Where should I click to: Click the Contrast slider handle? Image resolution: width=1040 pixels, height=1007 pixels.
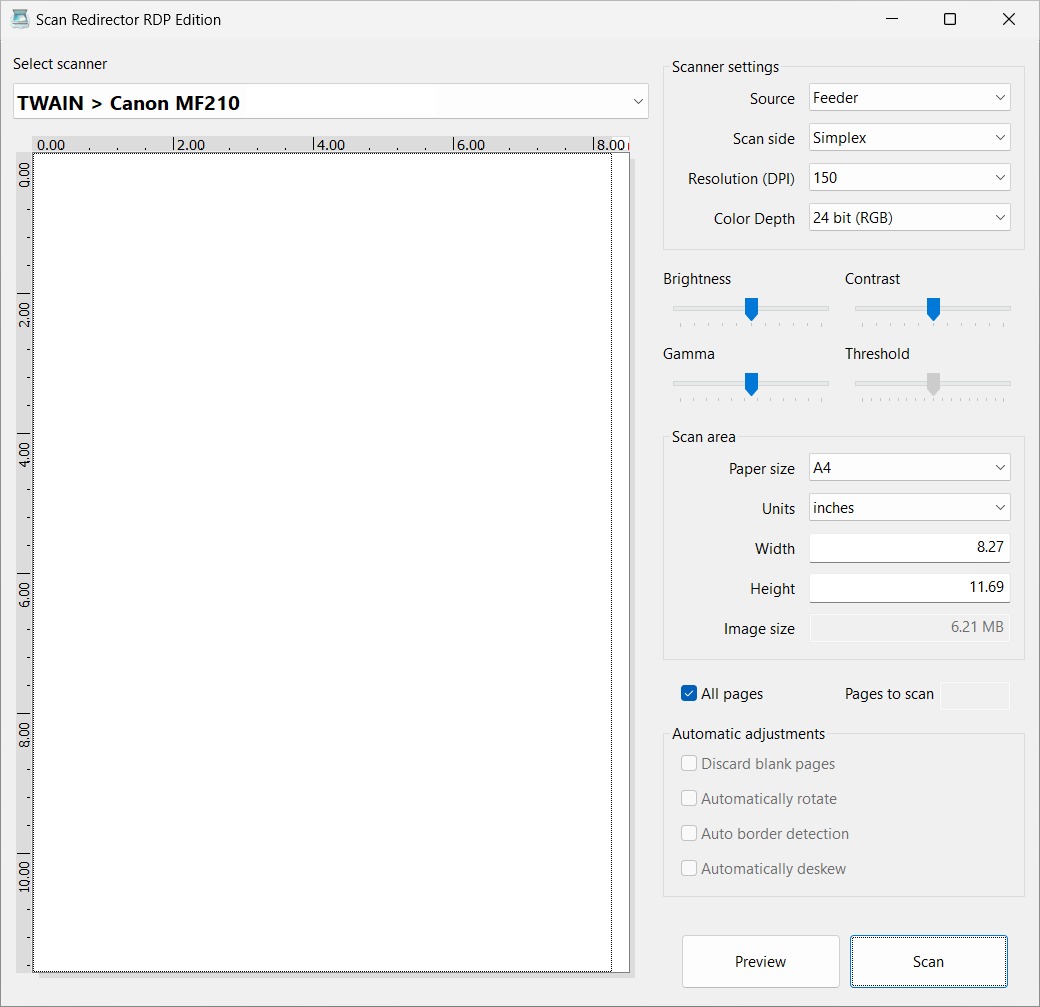(933, 309)
